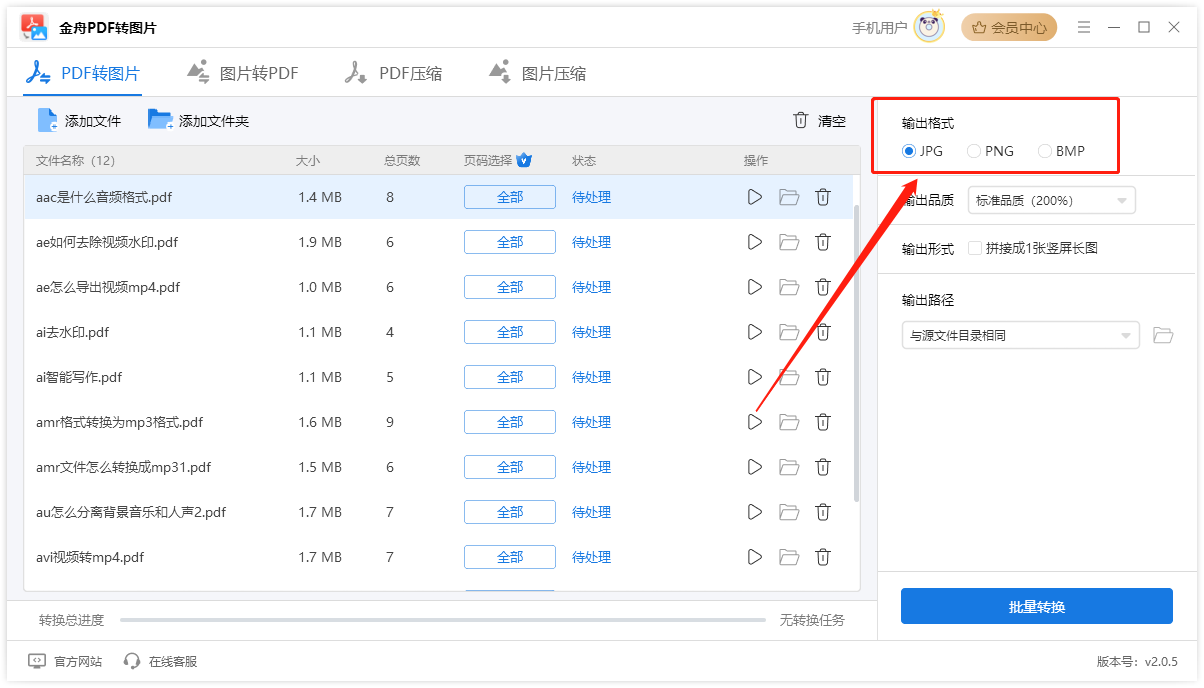The image size is (1204, 688).
Task: Click 全部 page selection for avi视频转mp4.pdf
Action: [509, 557]
